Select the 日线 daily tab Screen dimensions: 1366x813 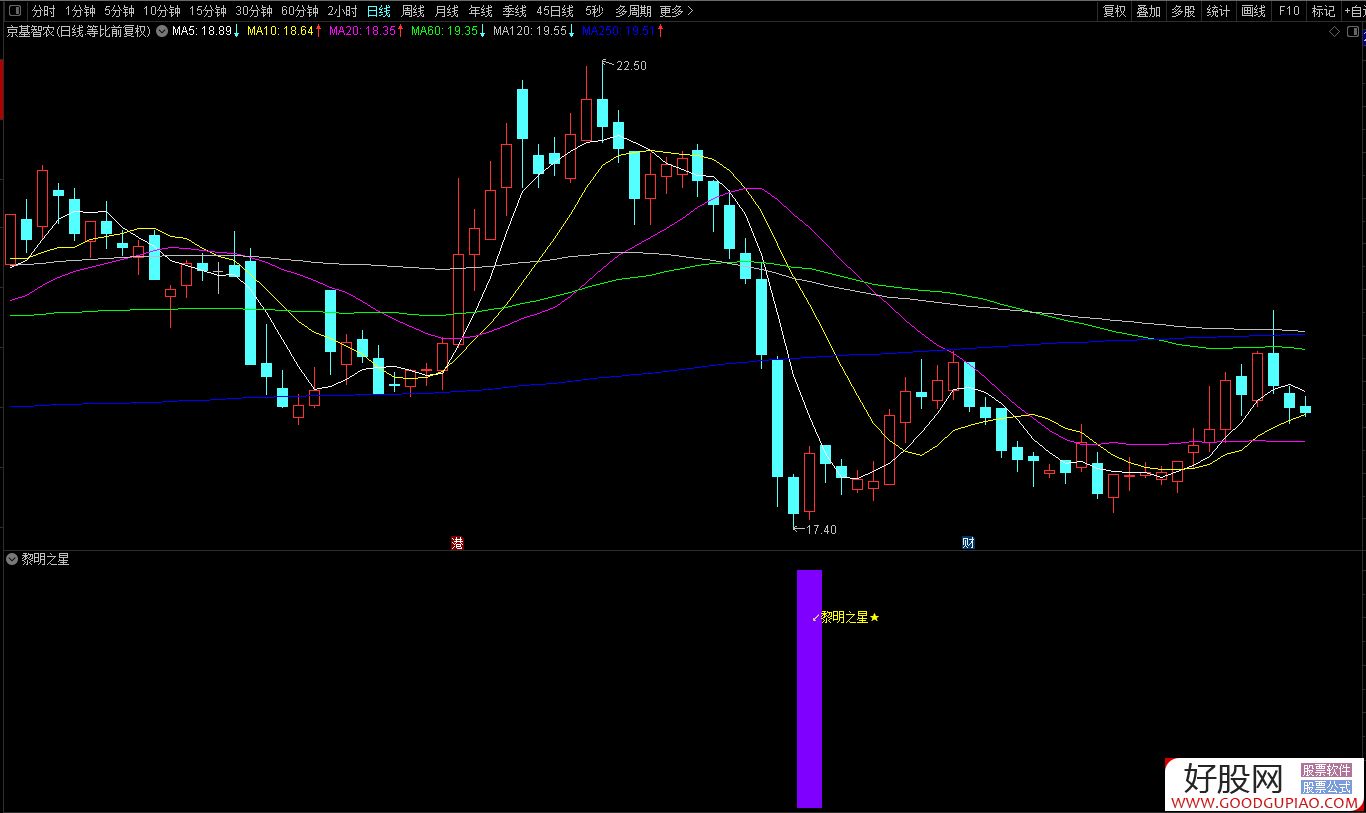pos(379,11)
